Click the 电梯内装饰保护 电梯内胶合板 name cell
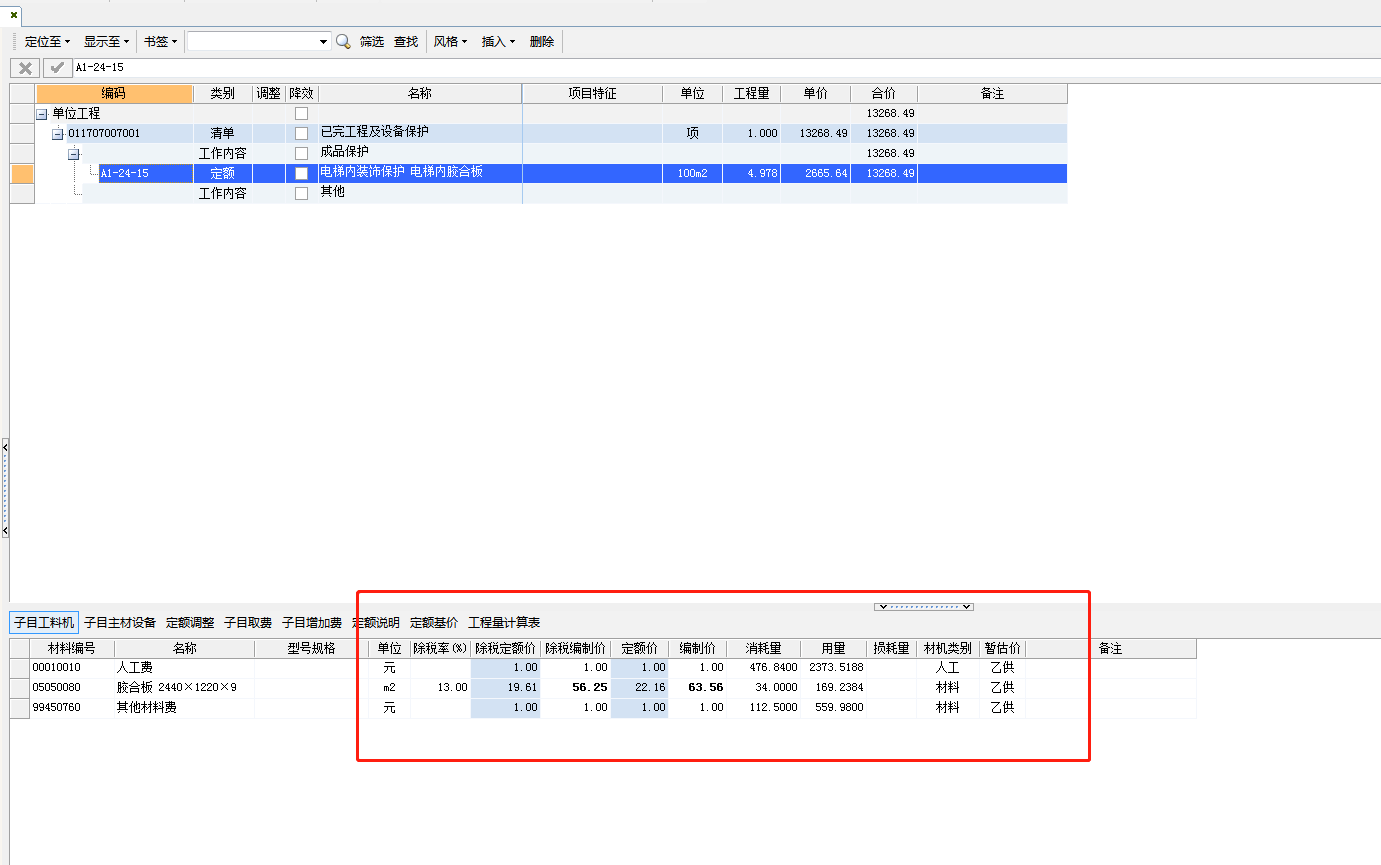The image size is (1381, 865). pos(420,174)
